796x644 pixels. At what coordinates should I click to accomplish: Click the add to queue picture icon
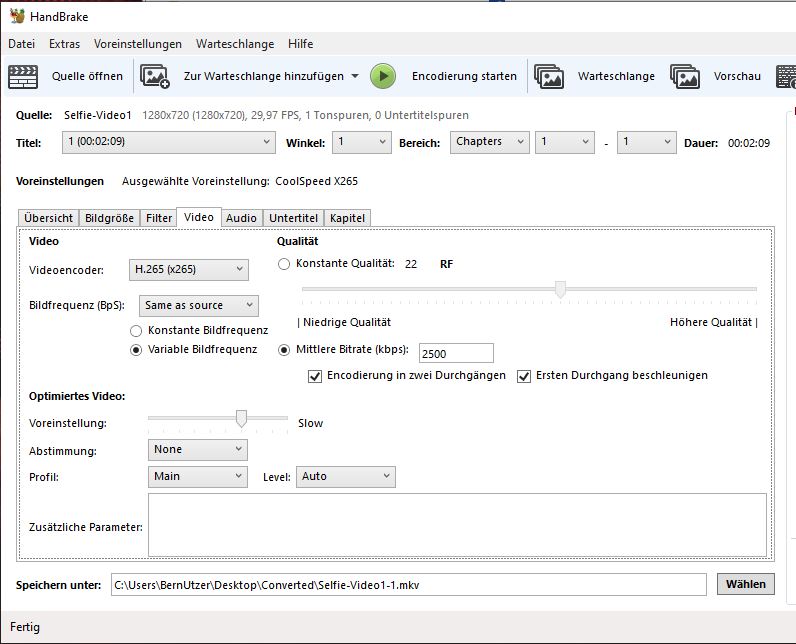(154, 76)
